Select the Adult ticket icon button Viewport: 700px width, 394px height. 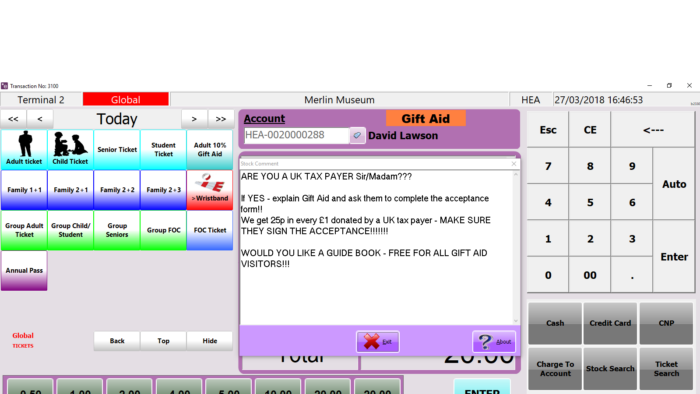24,149
